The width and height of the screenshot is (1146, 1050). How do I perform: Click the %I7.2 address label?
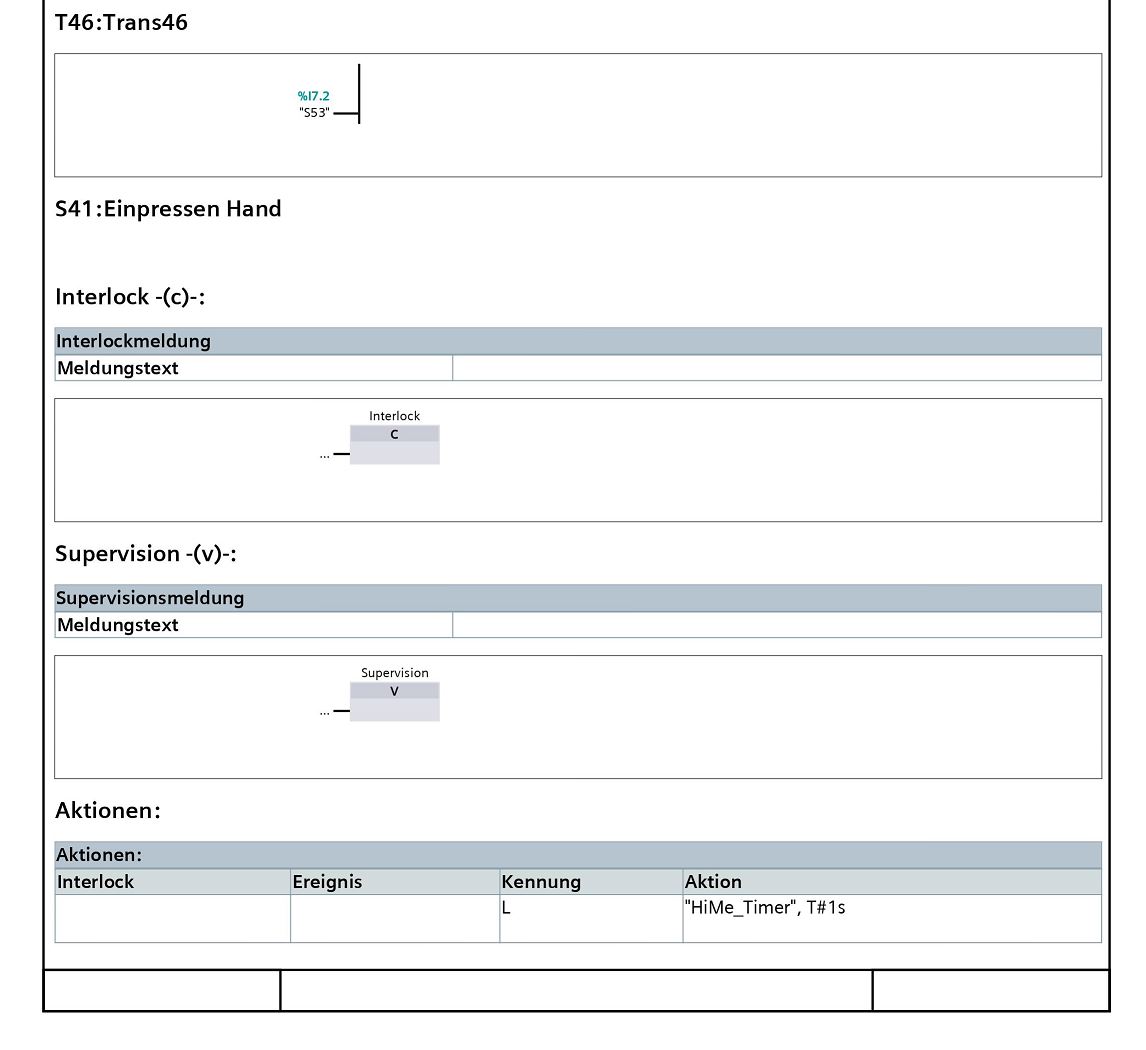[x=313, y=96]
